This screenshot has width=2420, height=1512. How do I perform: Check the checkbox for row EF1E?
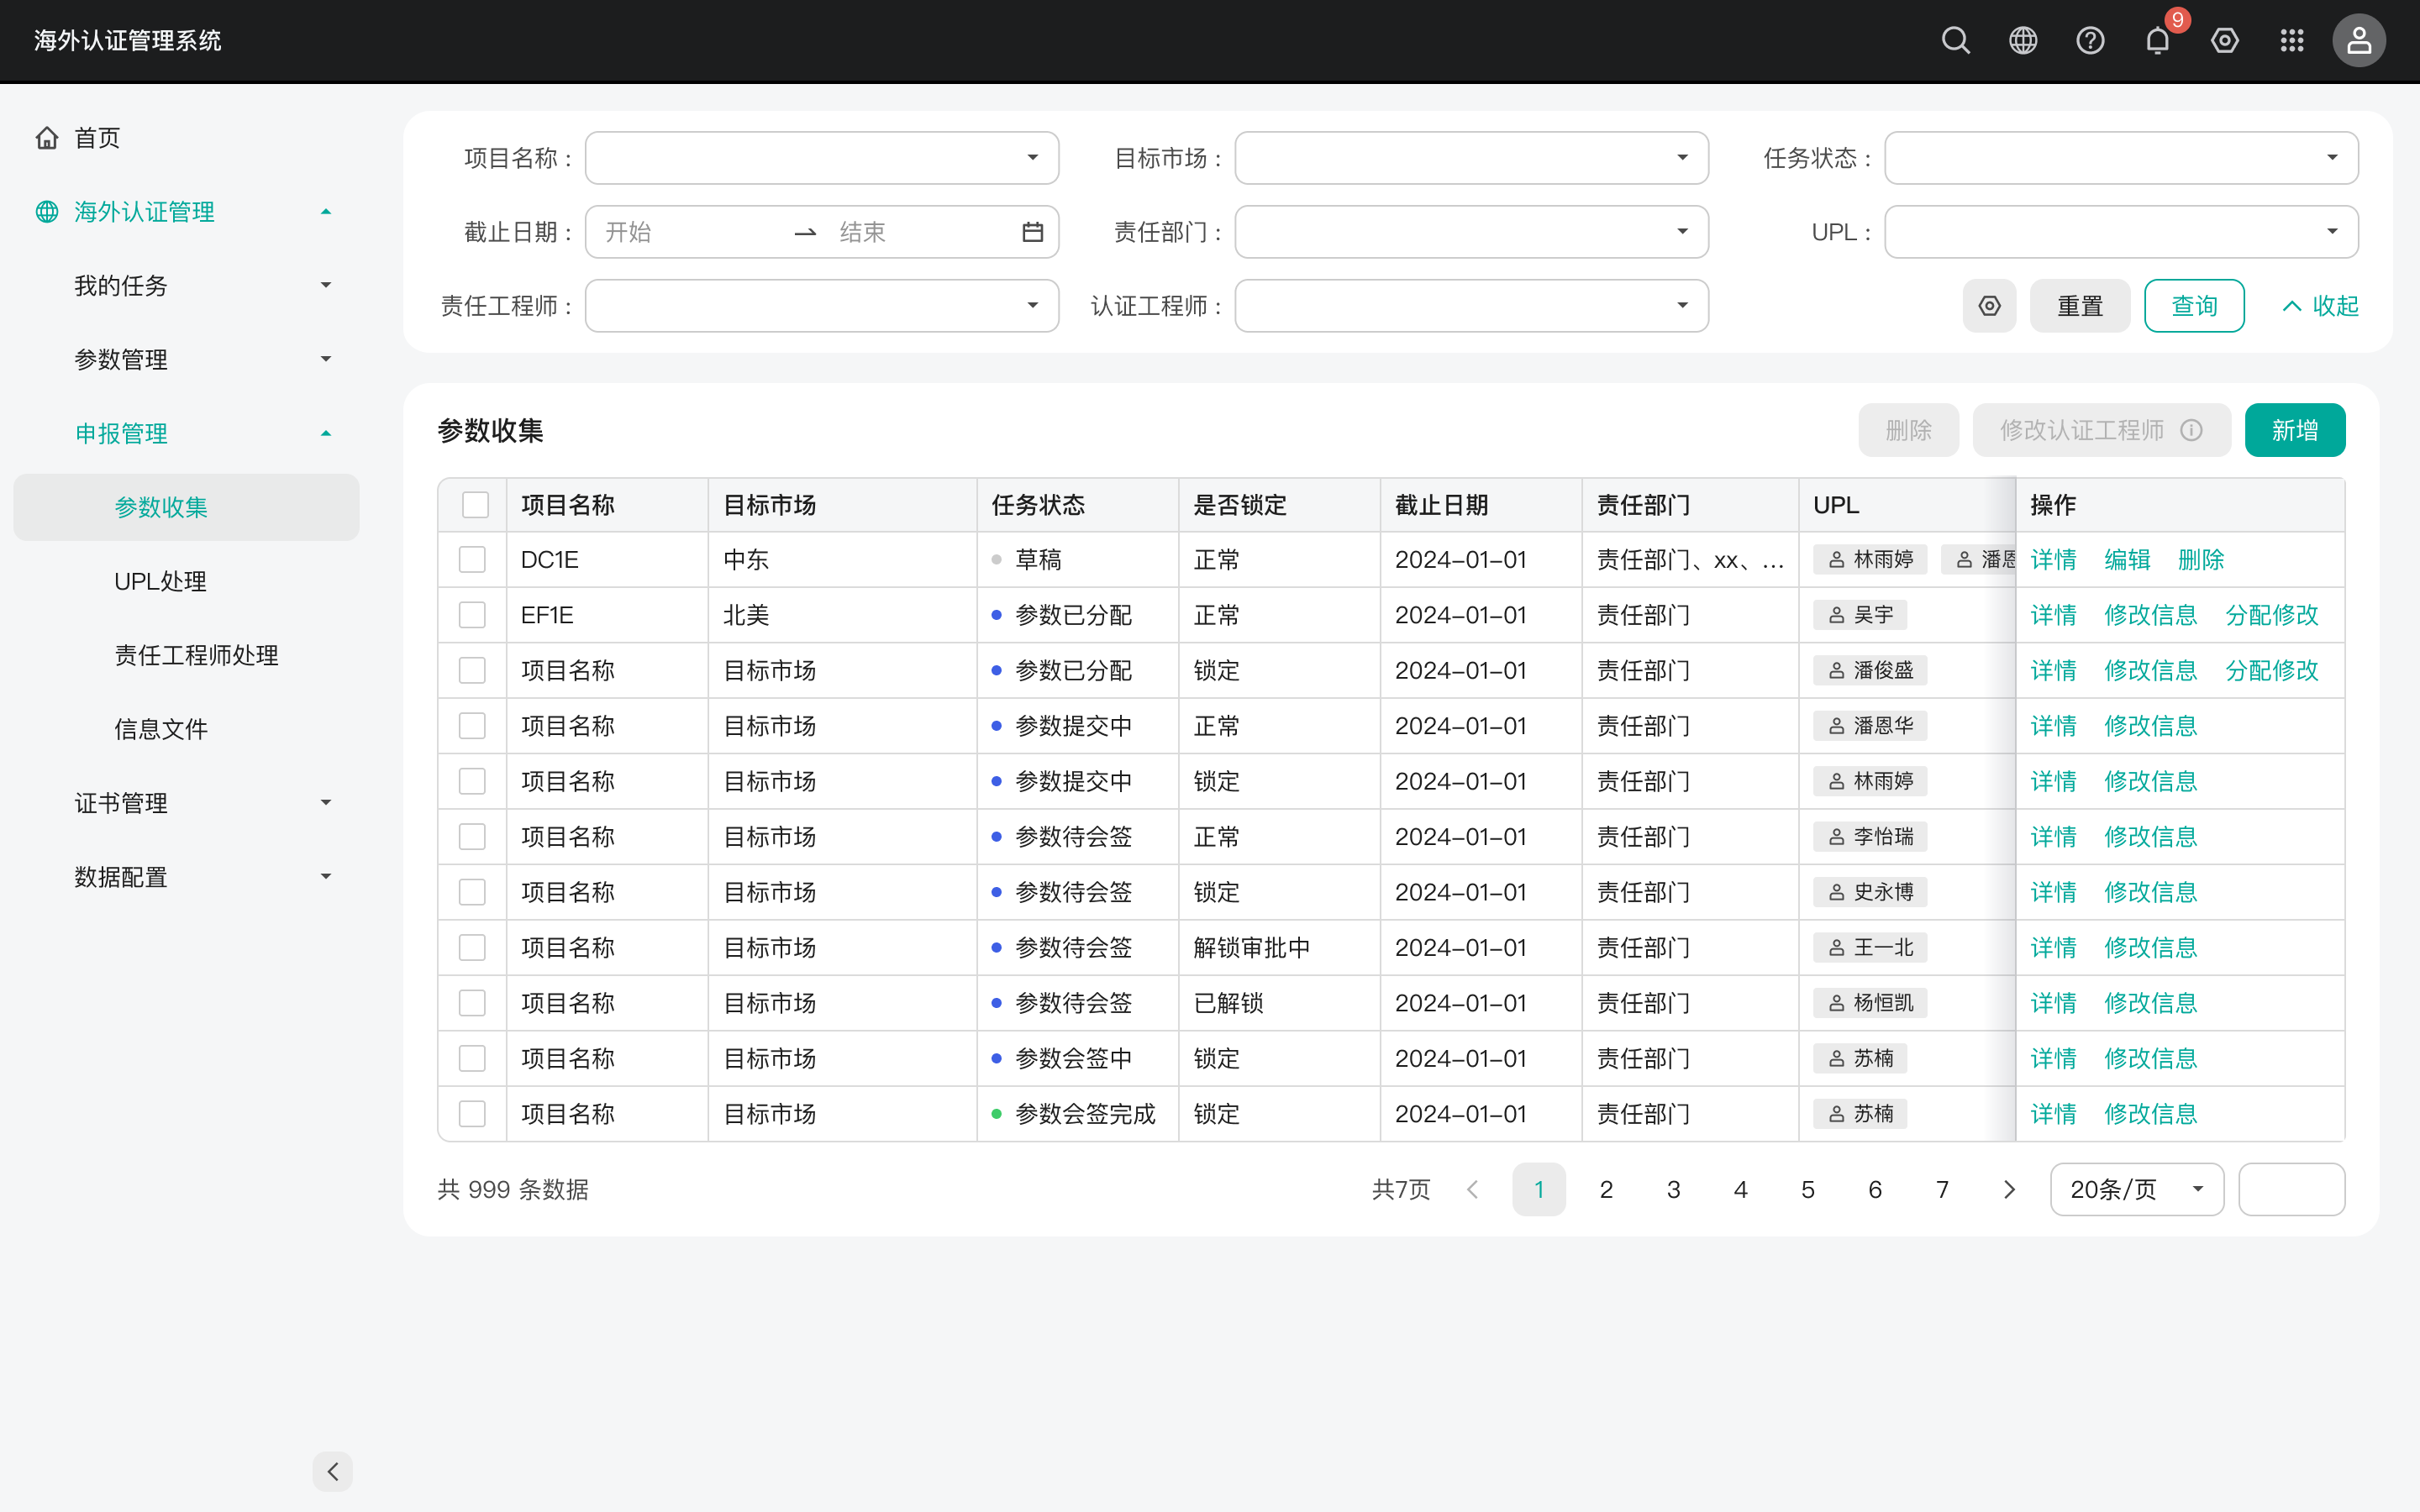coord(472,615)
